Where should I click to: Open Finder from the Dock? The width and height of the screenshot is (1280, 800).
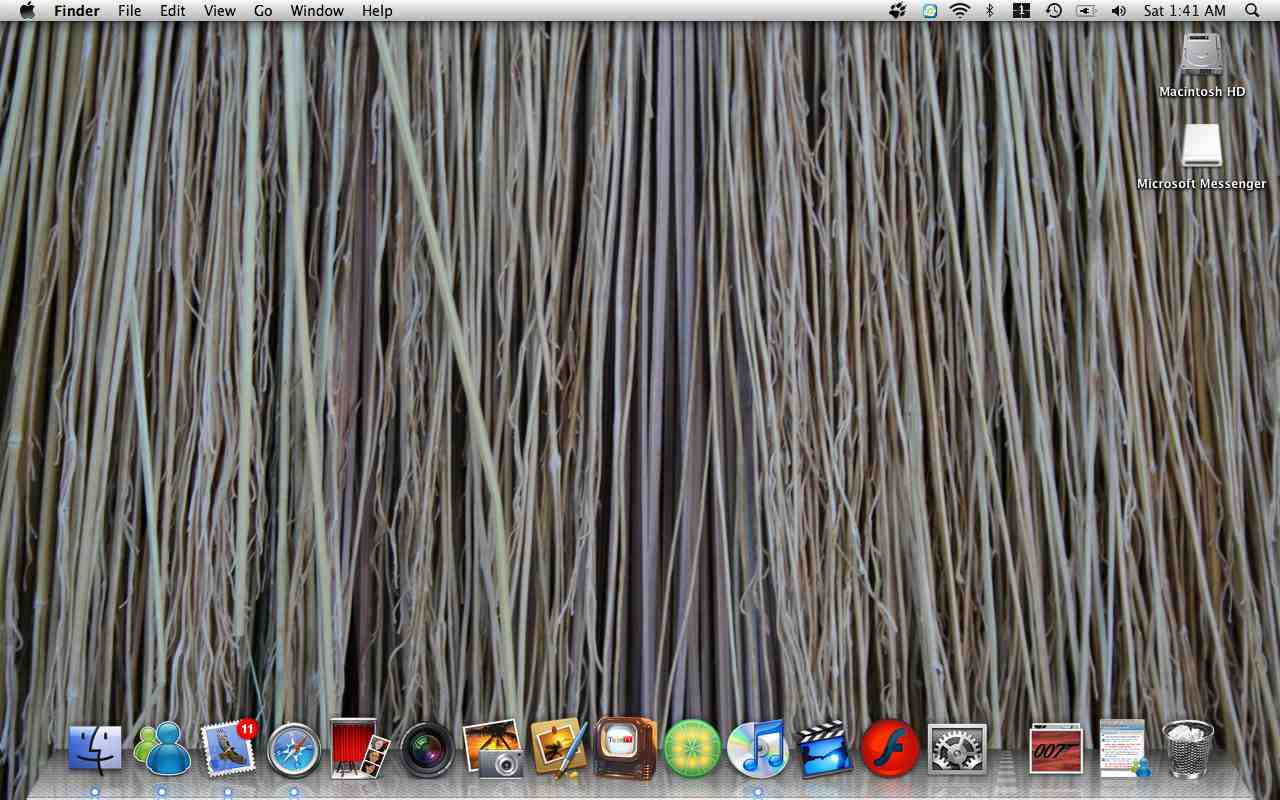95,749
